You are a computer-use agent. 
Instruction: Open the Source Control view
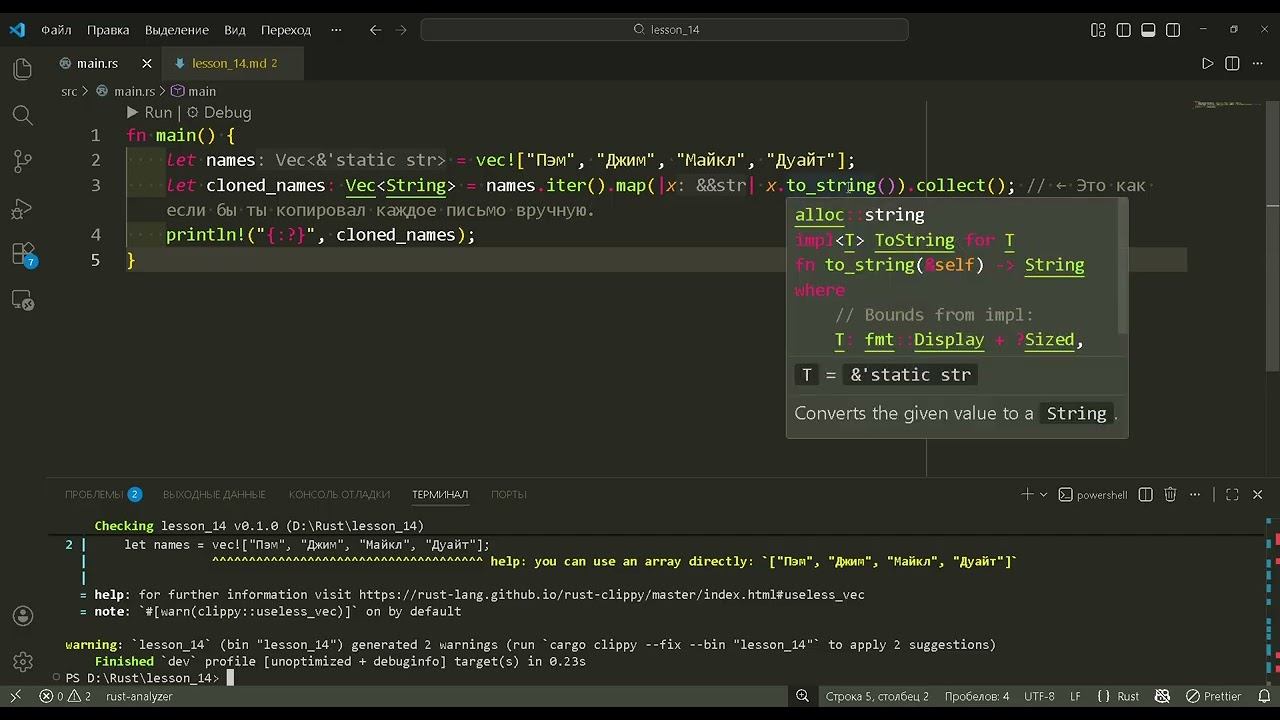click(x=22, y=161)
